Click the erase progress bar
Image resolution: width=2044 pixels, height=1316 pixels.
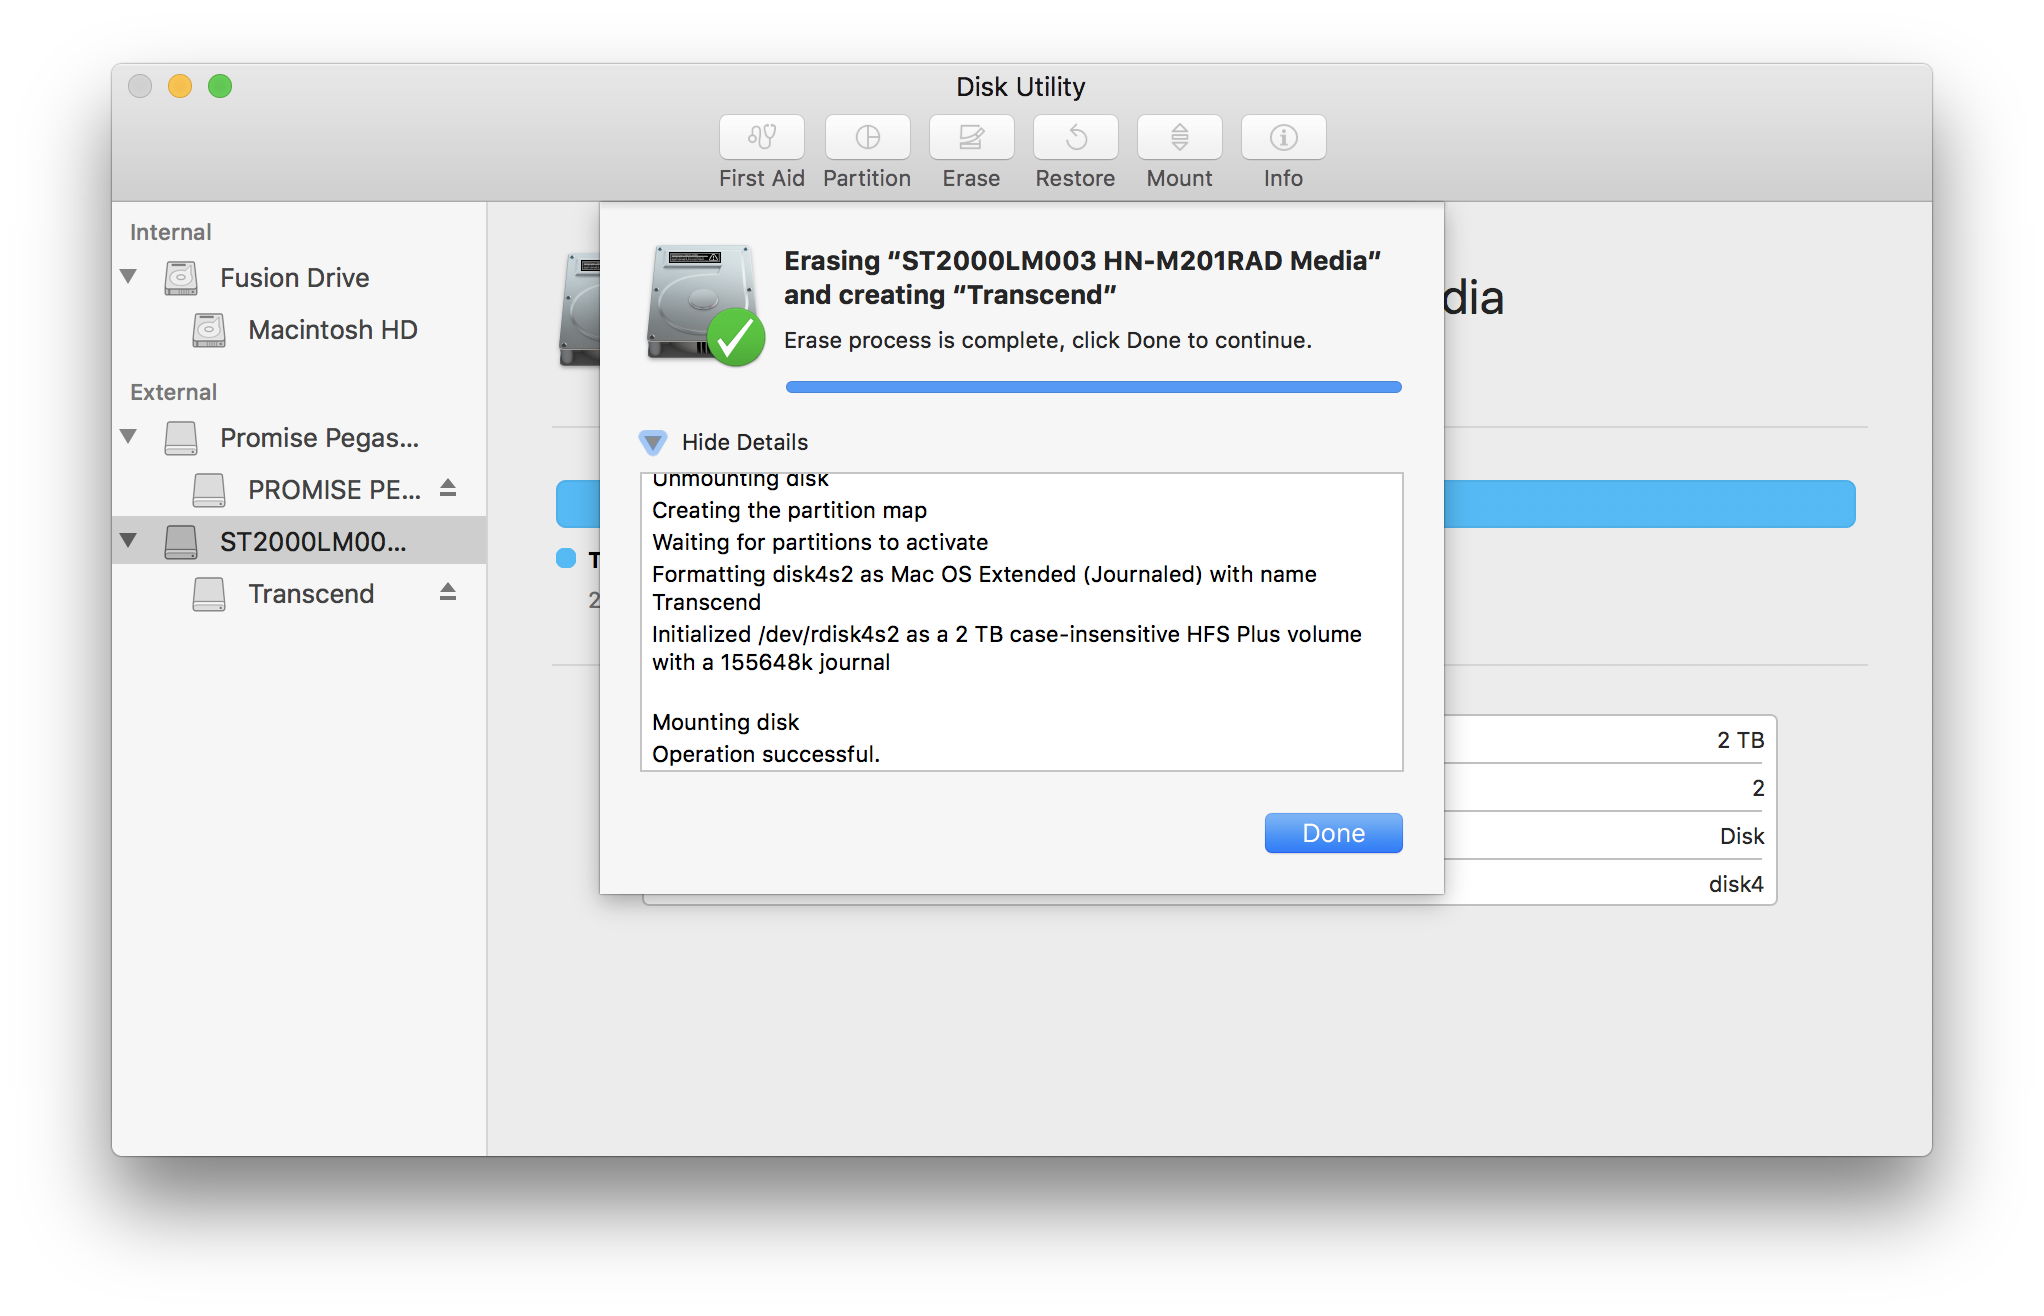1093,386
